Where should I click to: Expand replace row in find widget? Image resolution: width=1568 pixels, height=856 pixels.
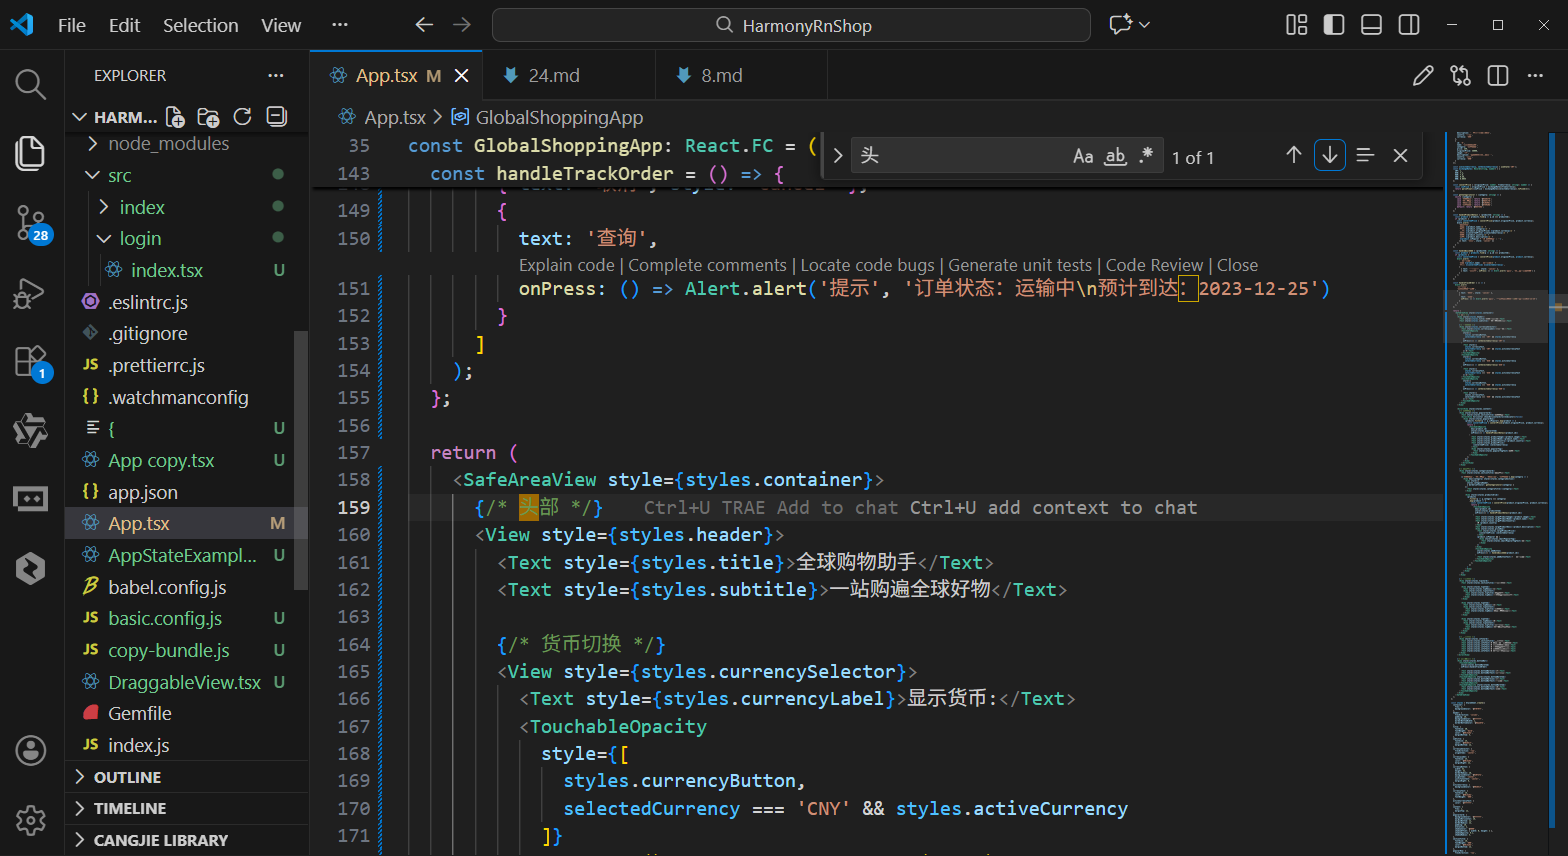pos(838,156)
